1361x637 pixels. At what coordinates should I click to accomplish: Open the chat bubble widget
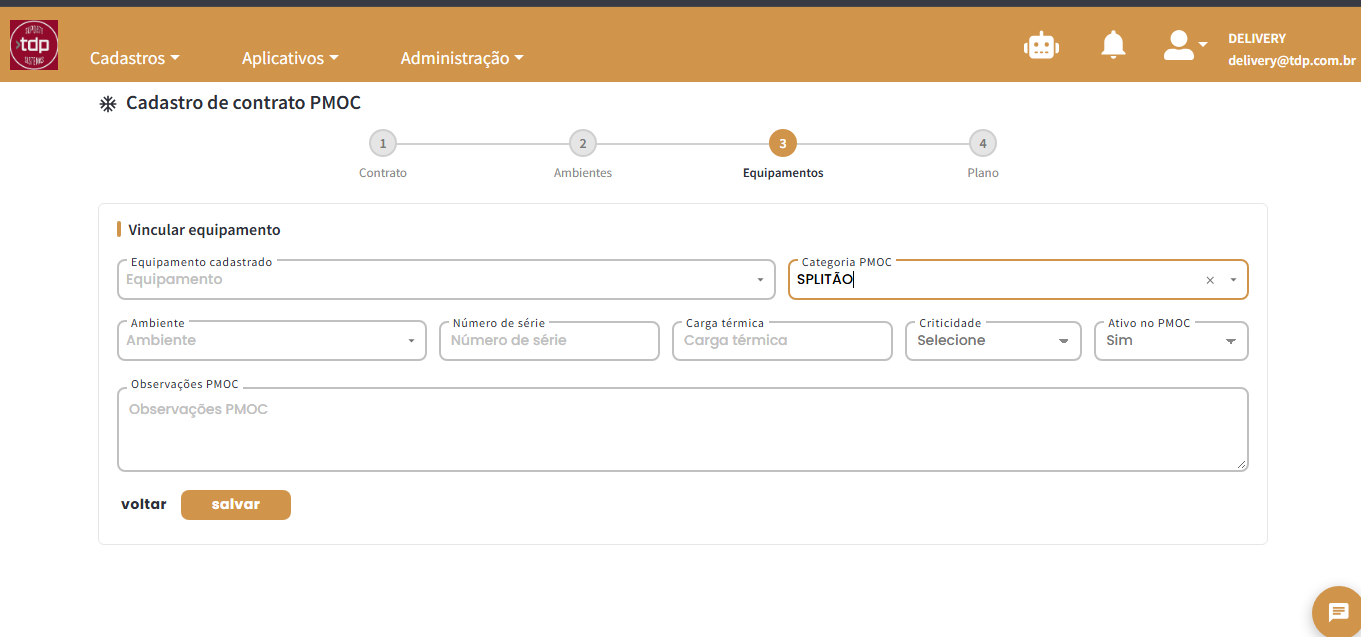coord(1338,612)
